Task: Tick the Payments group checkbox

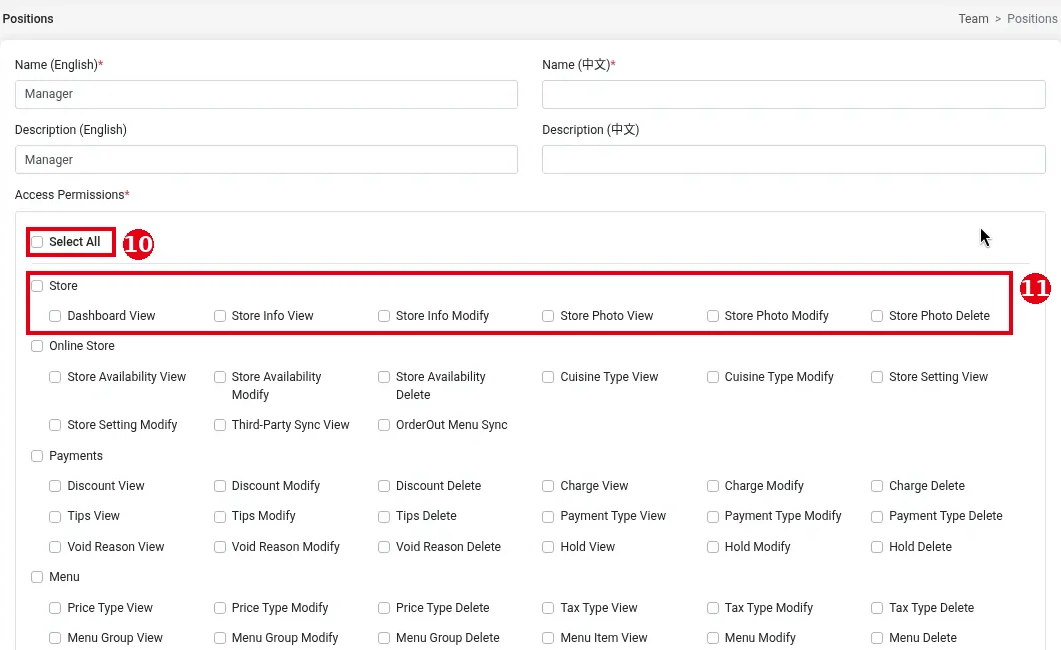Action: point(37,456)
